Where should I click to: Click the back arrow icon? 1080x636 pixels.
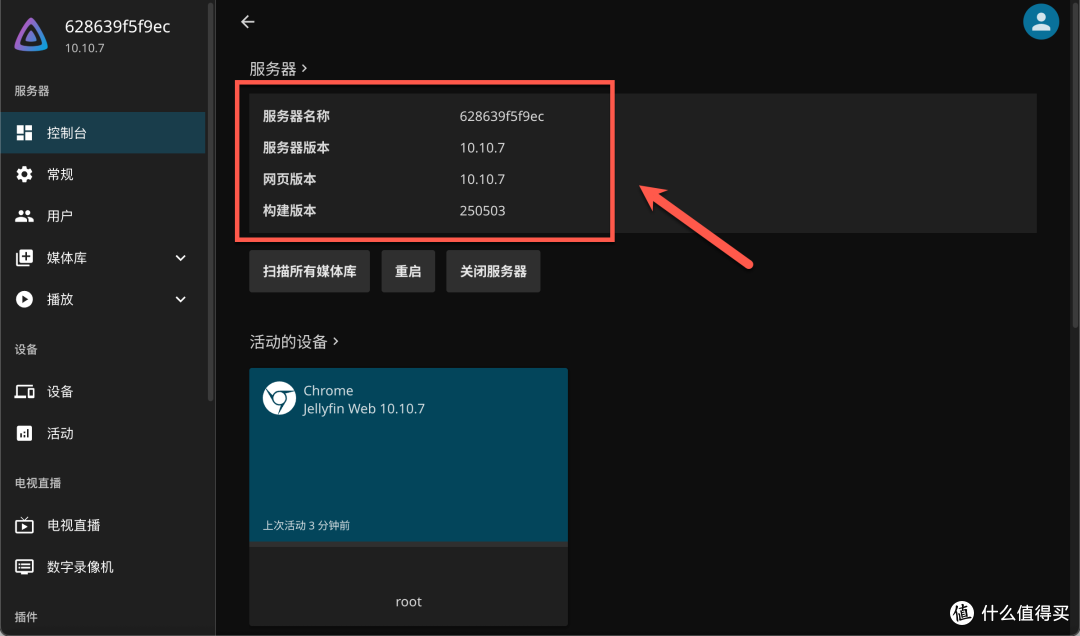tap(248, 22)
